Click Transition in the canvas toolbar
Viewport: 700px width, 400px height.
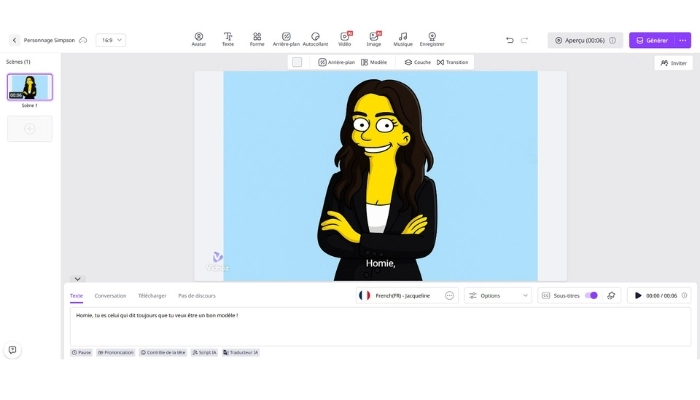click(453, 62)
